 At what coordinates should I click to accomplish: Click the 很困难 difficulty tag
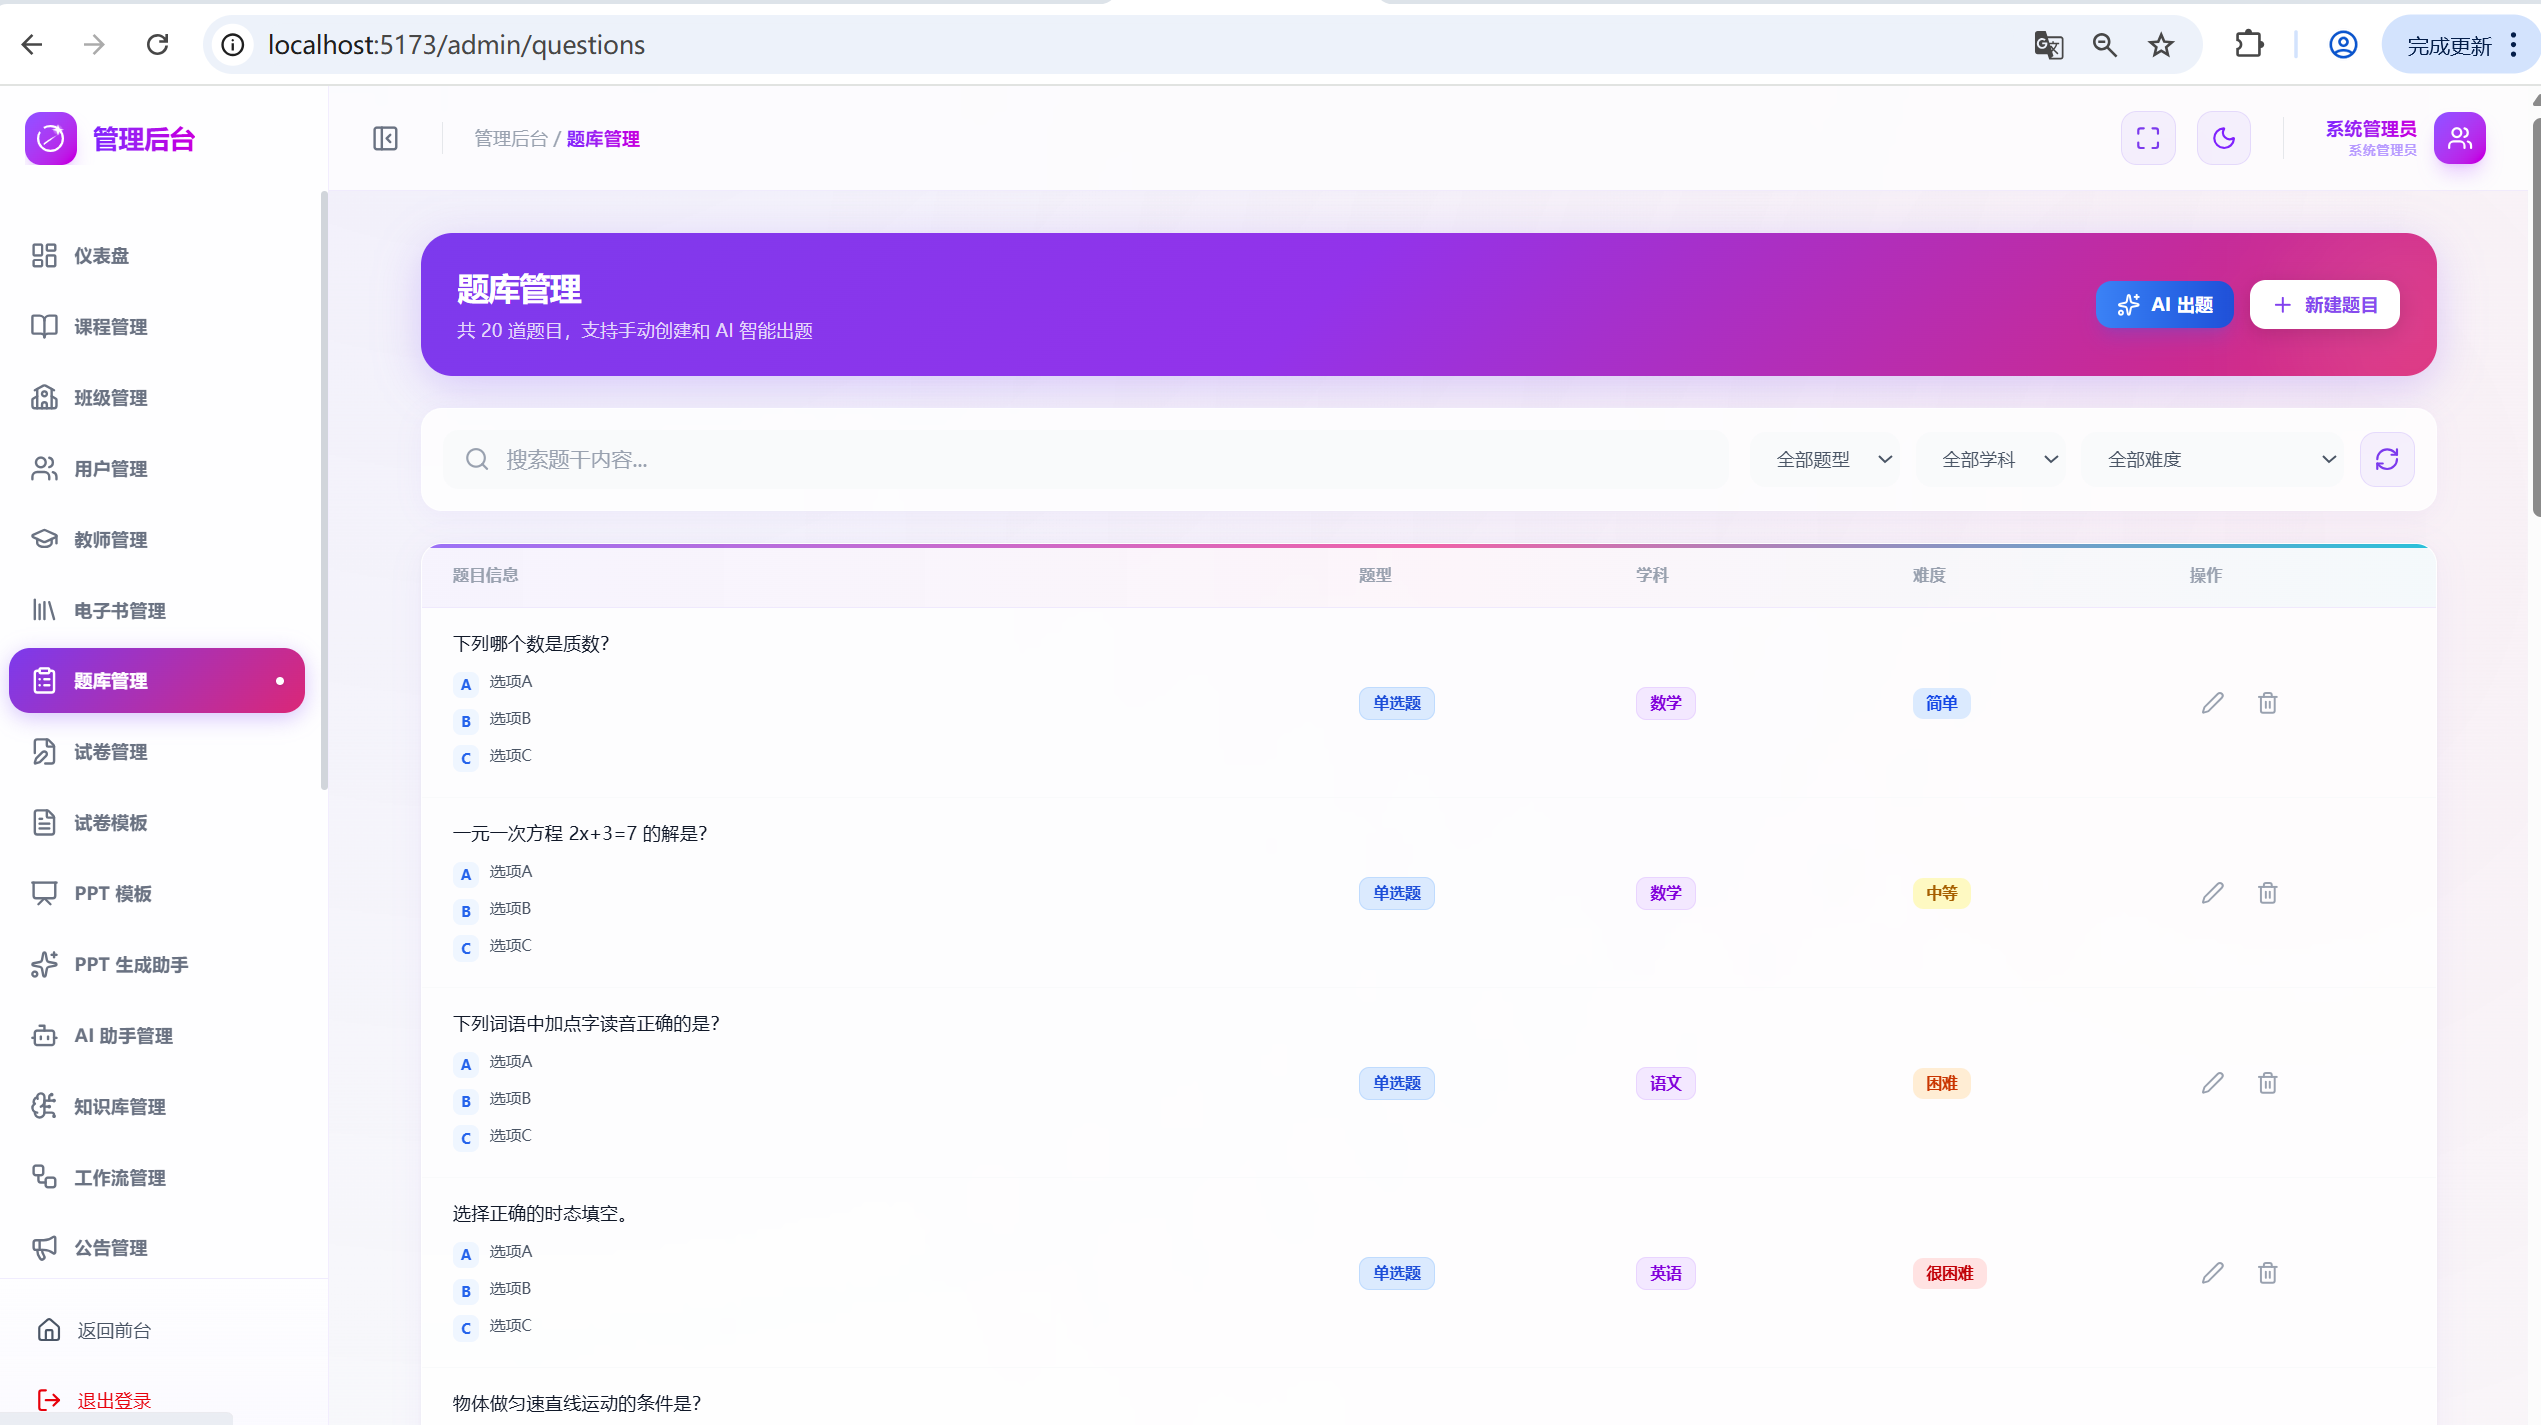(1949, 1273)
